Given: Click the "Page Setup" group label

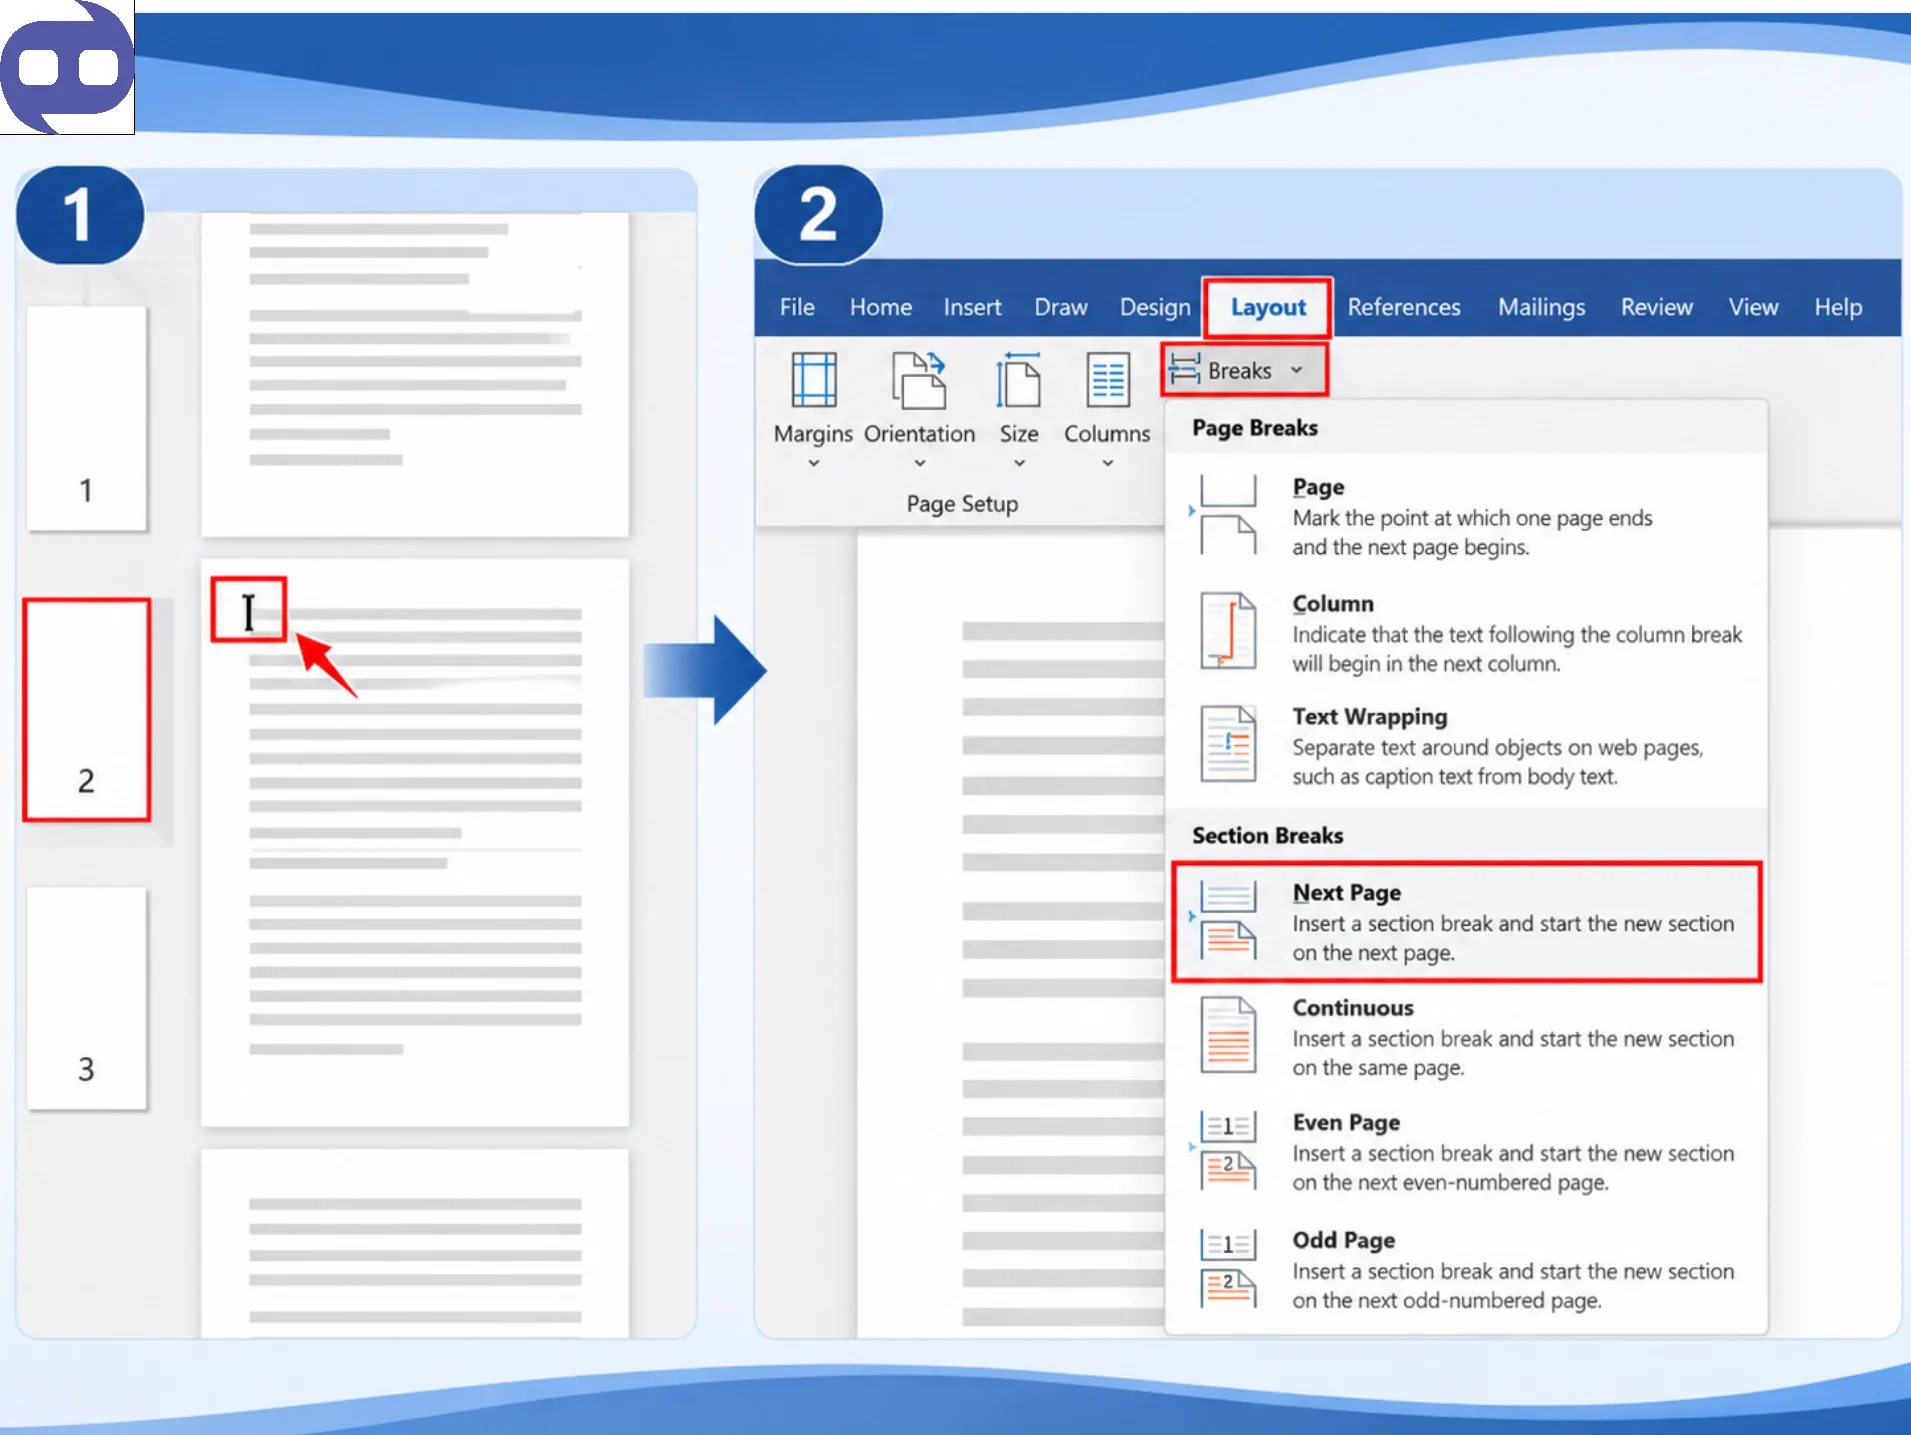Looking at the screenshot, I should [962, 504].
